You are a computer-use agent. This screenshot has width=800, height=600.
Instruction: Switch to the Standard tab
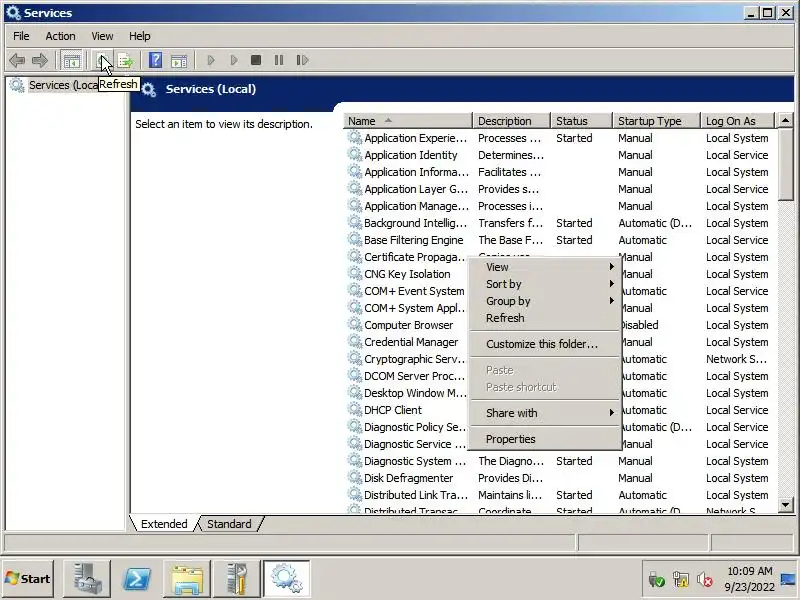click(230, 524)
